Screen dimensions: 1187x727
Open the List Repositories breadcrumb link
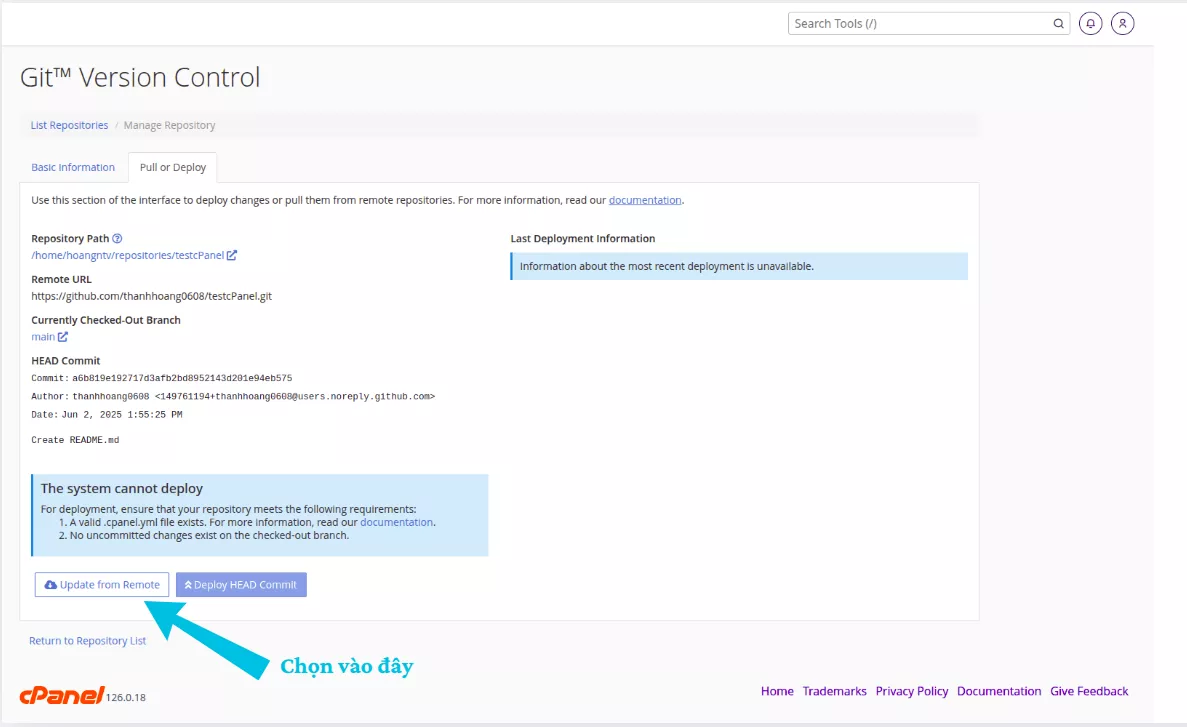pos(69,125)
